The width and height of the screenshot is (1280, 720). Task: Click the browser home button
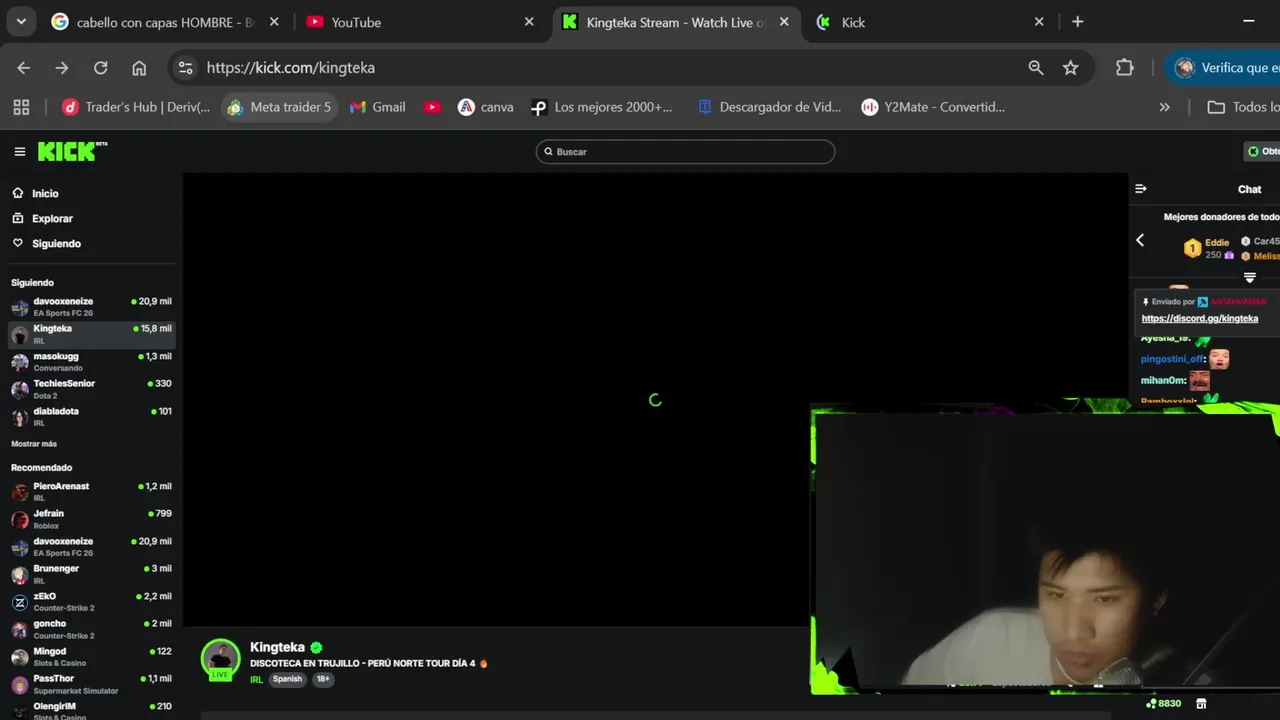139,68
